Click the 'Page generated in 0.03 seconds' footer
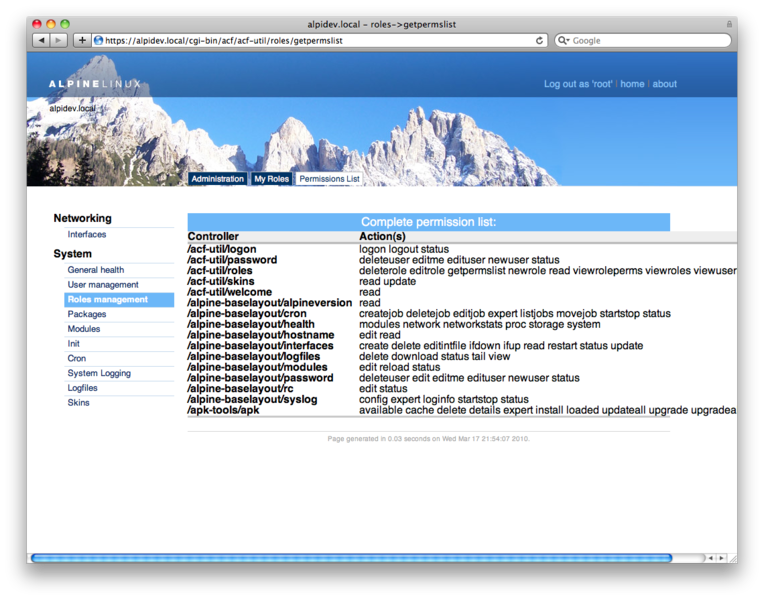The image size is (764, 600). click(x=428, y=439)
